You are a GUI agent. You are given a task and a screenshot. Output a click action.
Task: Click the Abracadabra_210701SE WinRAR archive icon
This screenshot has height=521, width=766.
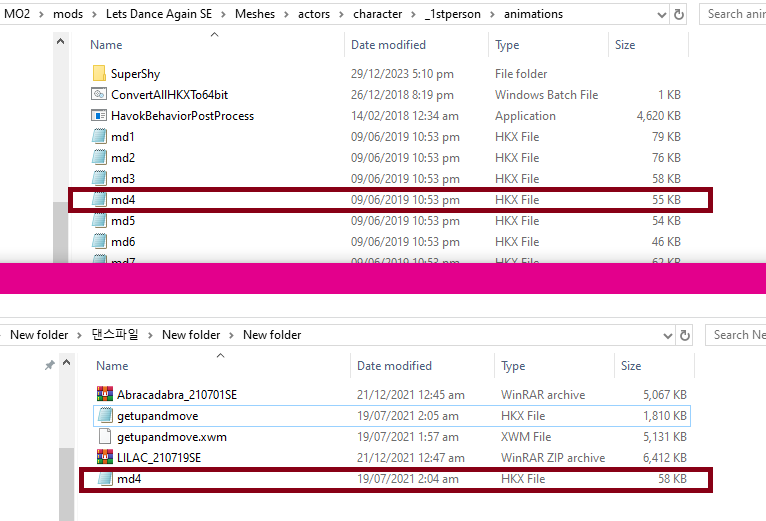point(105,394)
